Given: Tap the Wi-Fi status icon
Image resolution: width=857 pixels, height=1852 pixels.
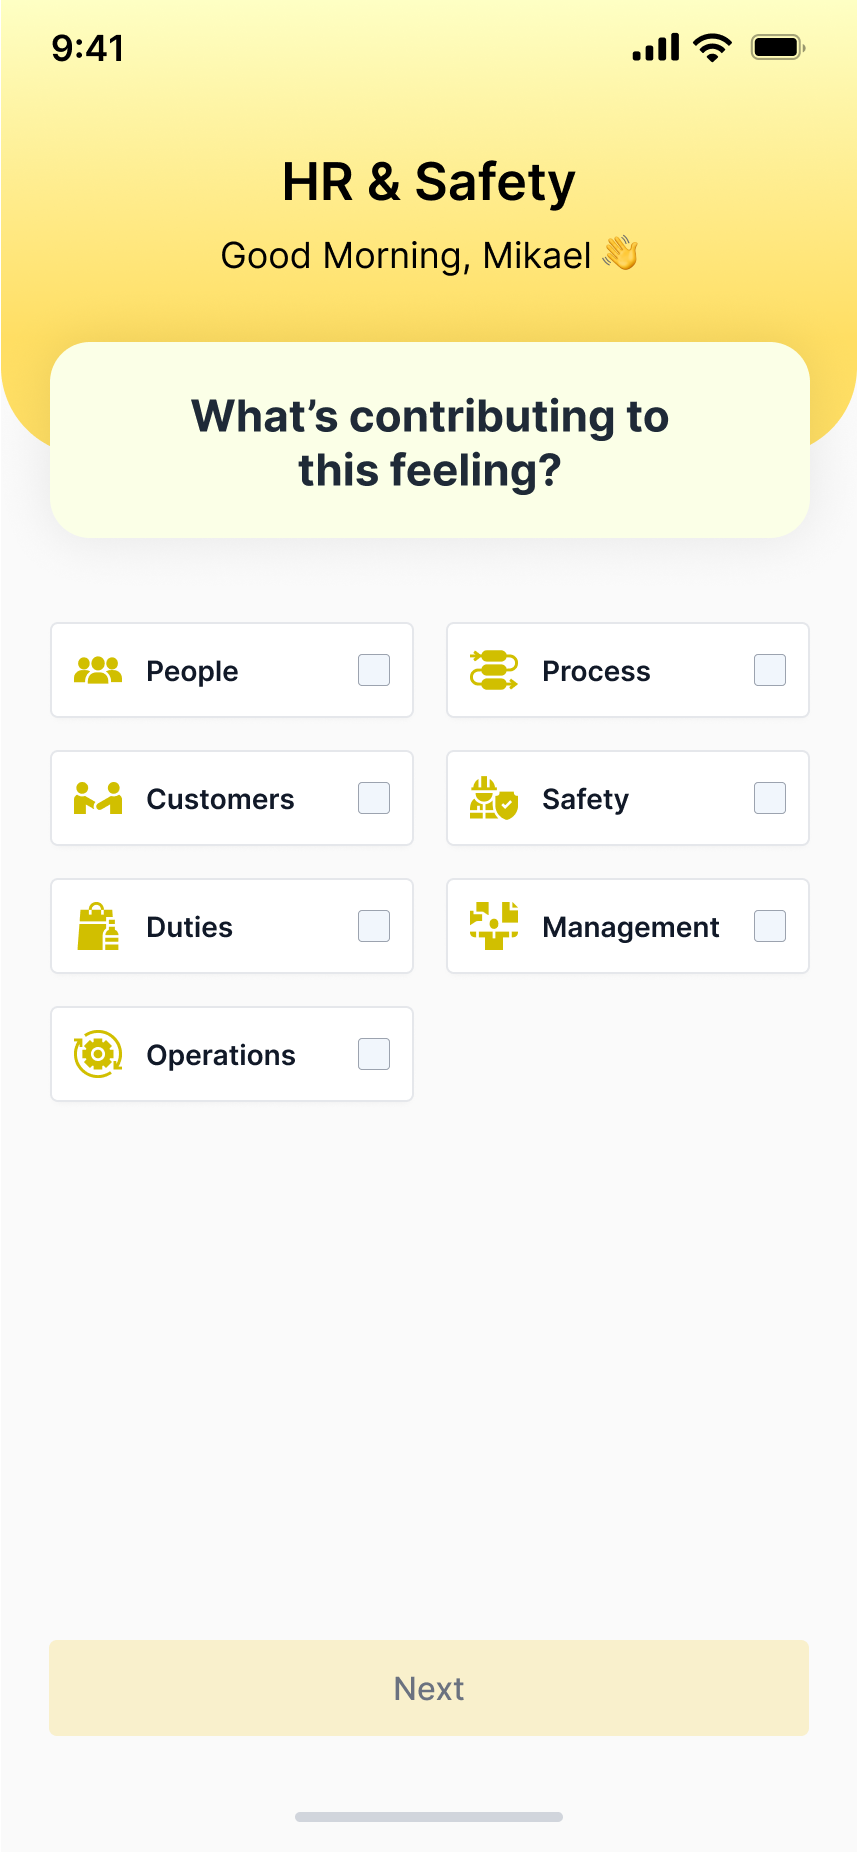Looking at the screenshot, I should tap(712, 47).
